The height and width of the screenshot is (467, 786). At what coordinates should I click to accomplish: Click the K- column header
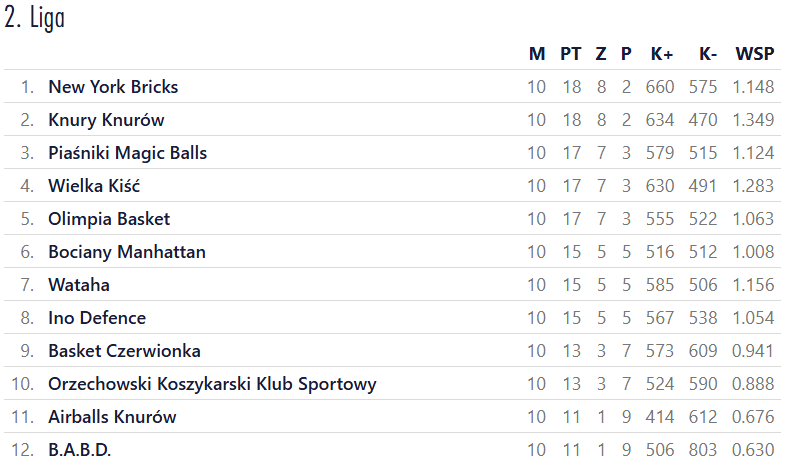[708, 54]
